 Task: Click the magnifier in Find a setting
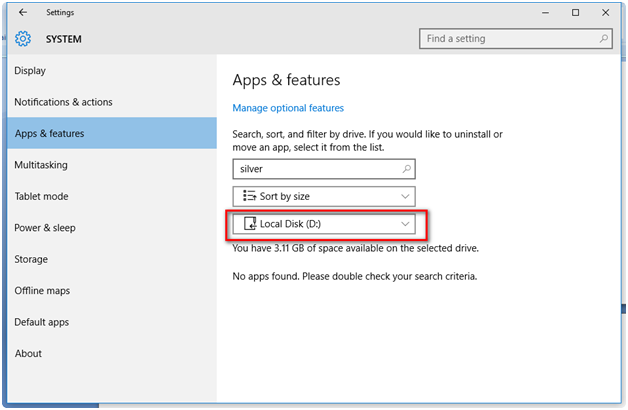point(603,39)
